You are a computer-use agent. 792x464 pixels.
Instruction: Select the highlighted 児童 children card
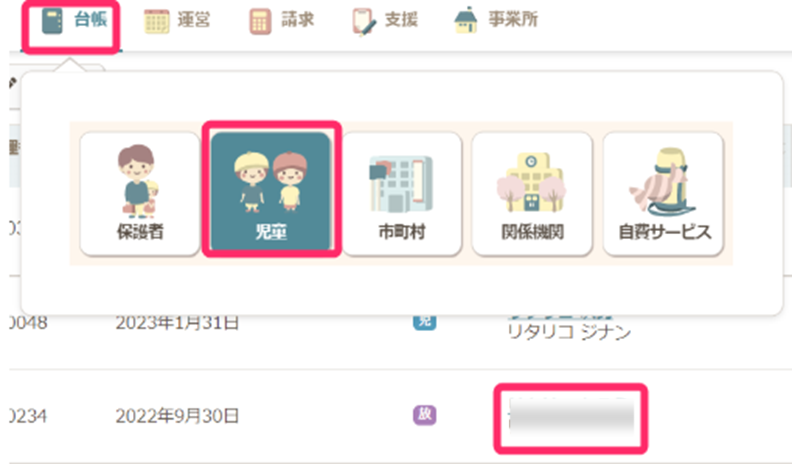click(x=271, y=191)
